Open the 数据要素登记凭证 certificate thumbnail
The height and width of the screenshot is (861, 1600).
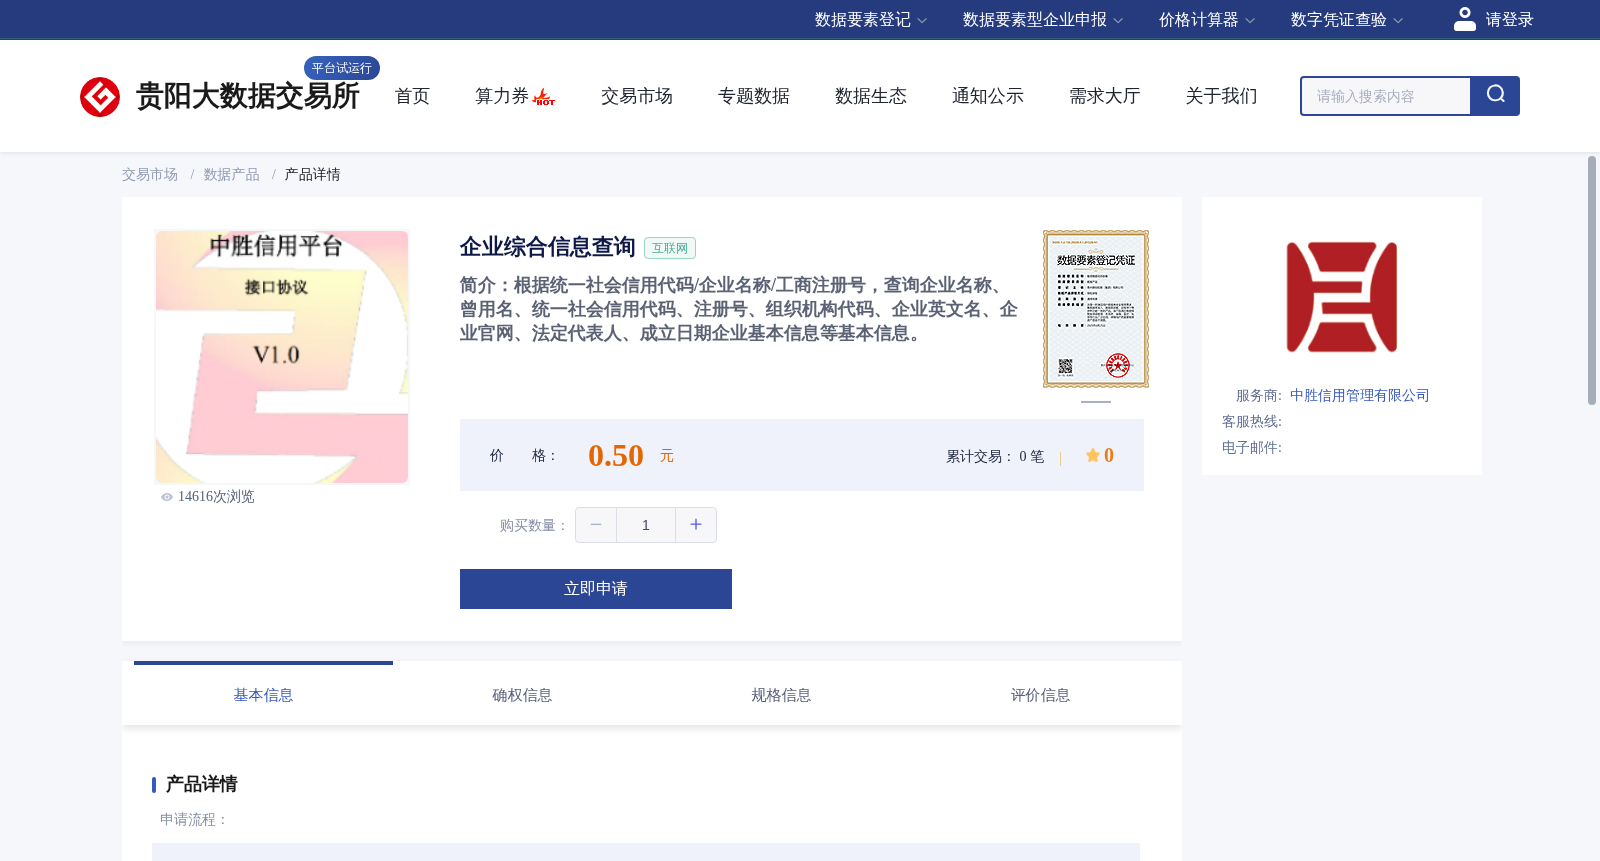1096,309
